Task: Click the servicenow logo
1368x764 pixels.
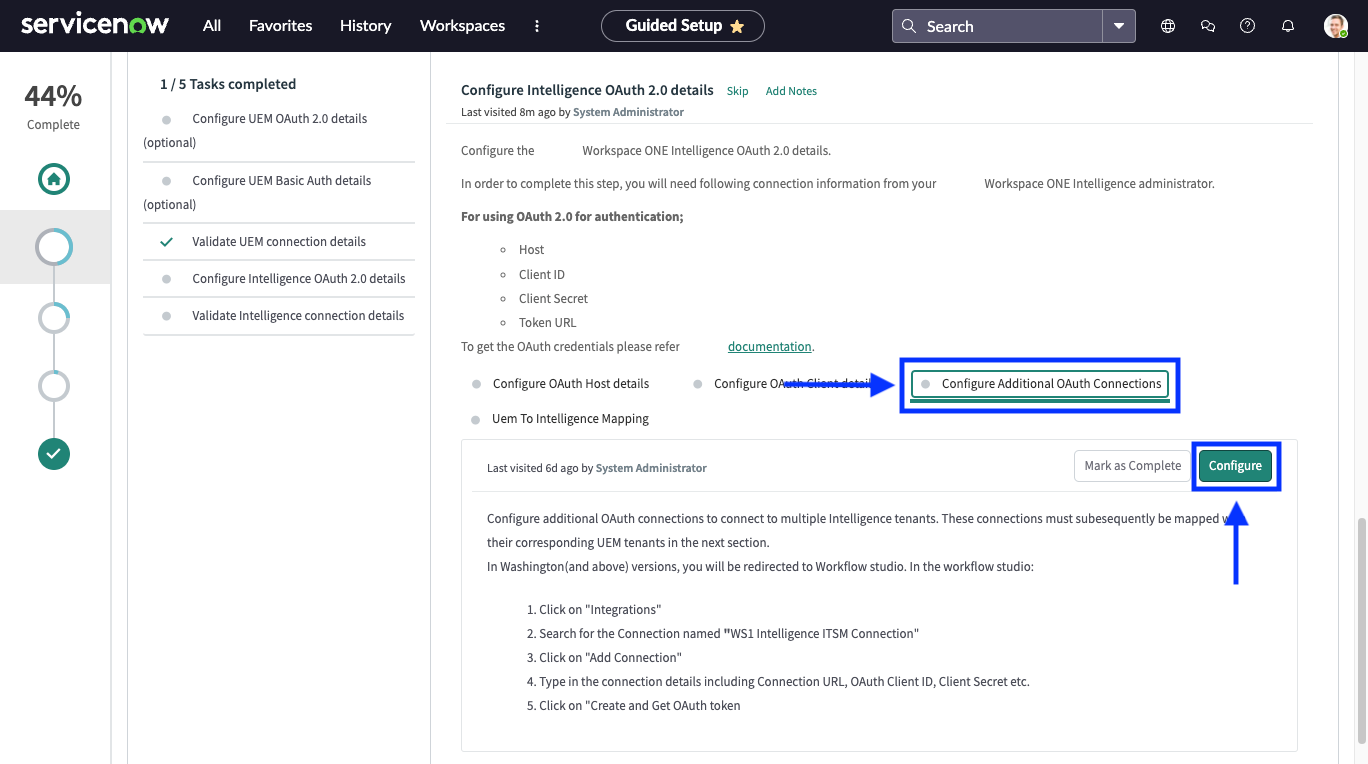Action: pos(95,23)
